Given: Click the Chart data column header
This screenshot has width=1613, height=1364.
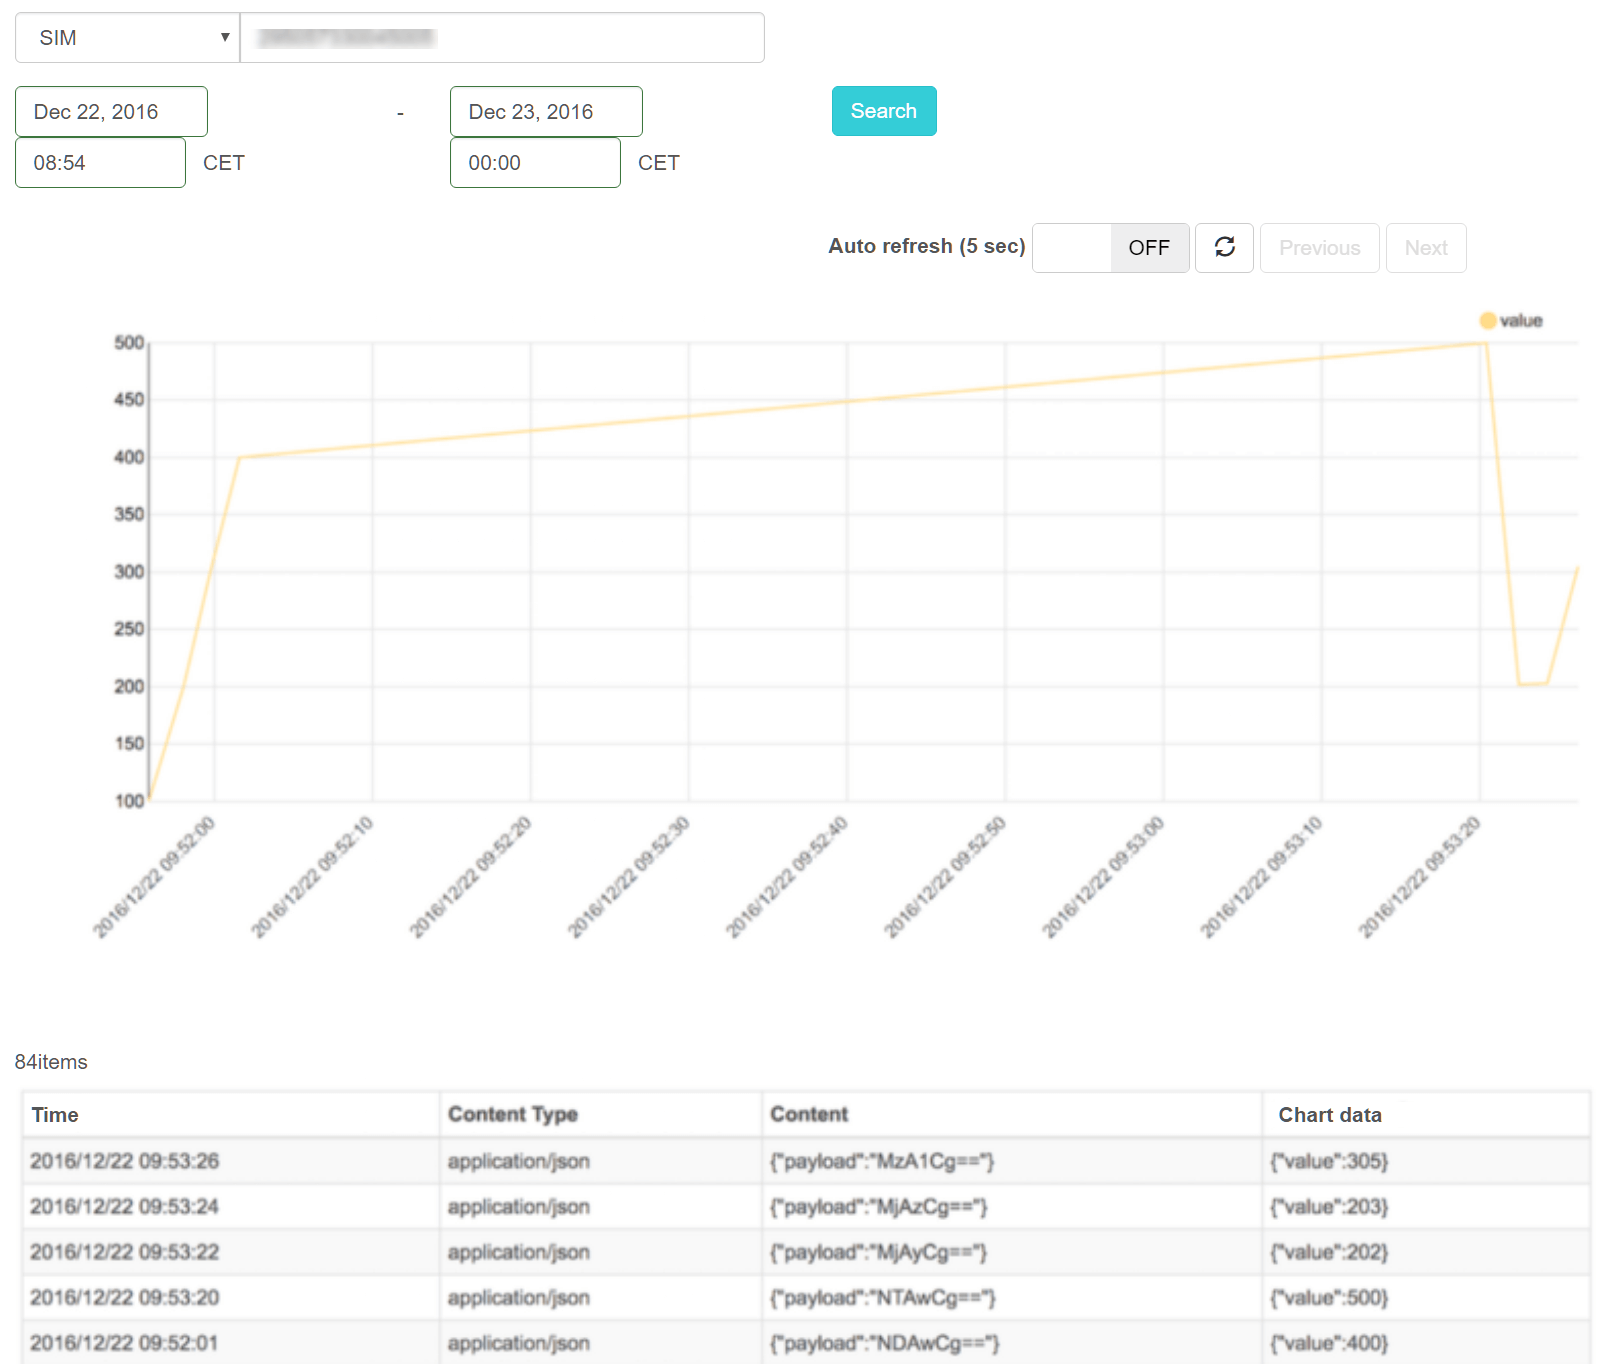Looking at the screenshot, I should tap(1329, 1115).
